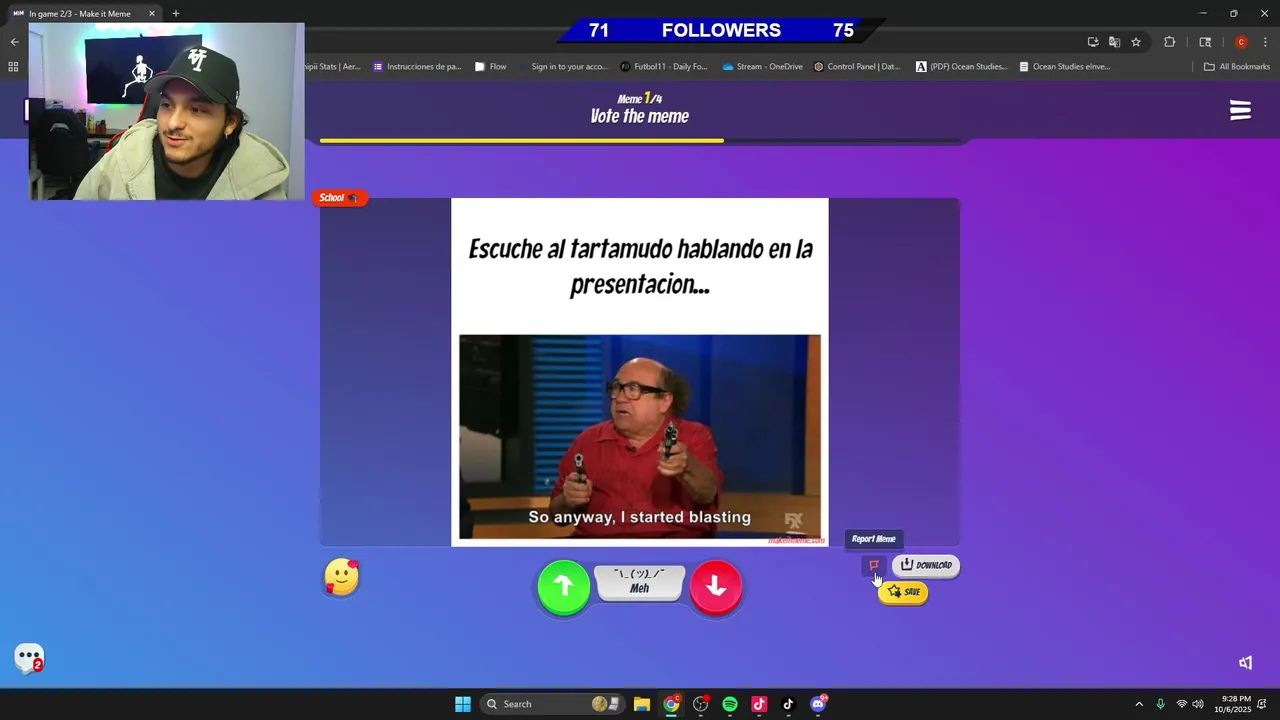
Task: Click the icon left of the profile avatar
Action: pos(1205,42)
